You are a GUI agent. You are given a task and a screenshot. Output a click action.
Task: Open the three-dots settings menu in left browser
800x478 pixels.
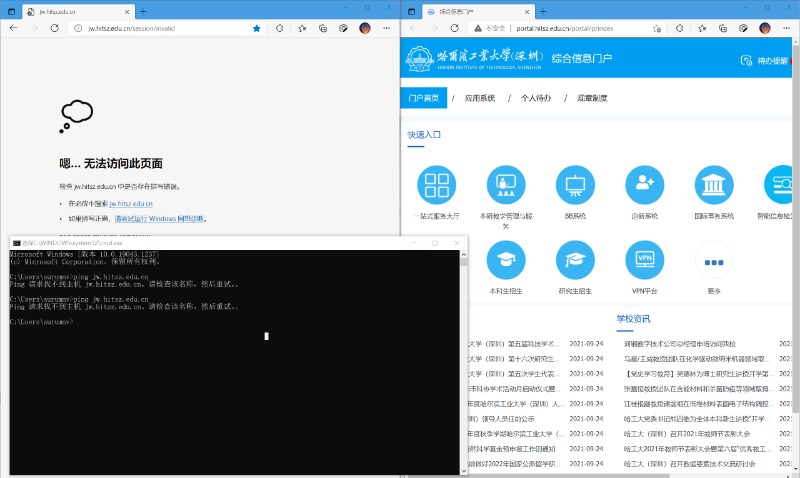pos(386,28)
